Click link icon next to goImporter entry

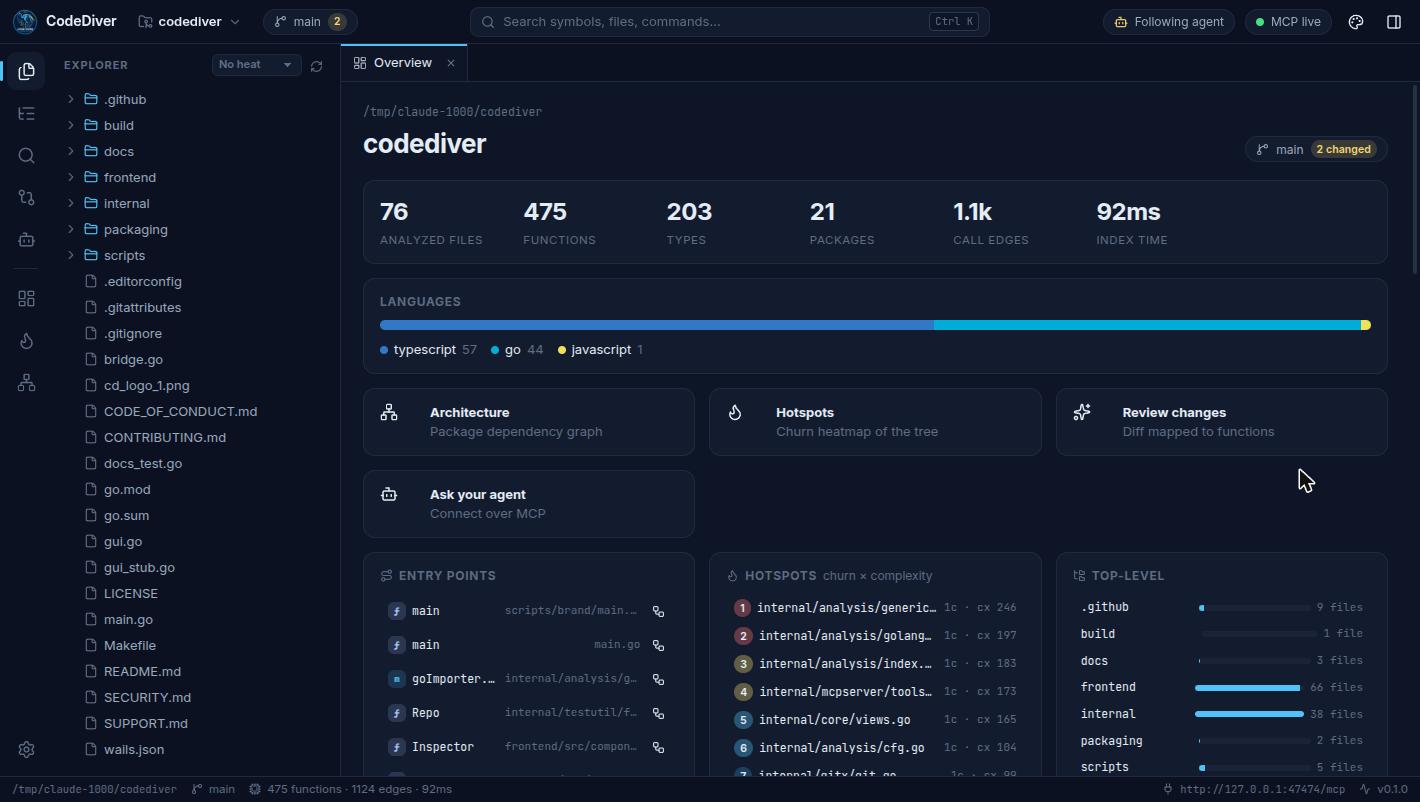tap(658, 679)
